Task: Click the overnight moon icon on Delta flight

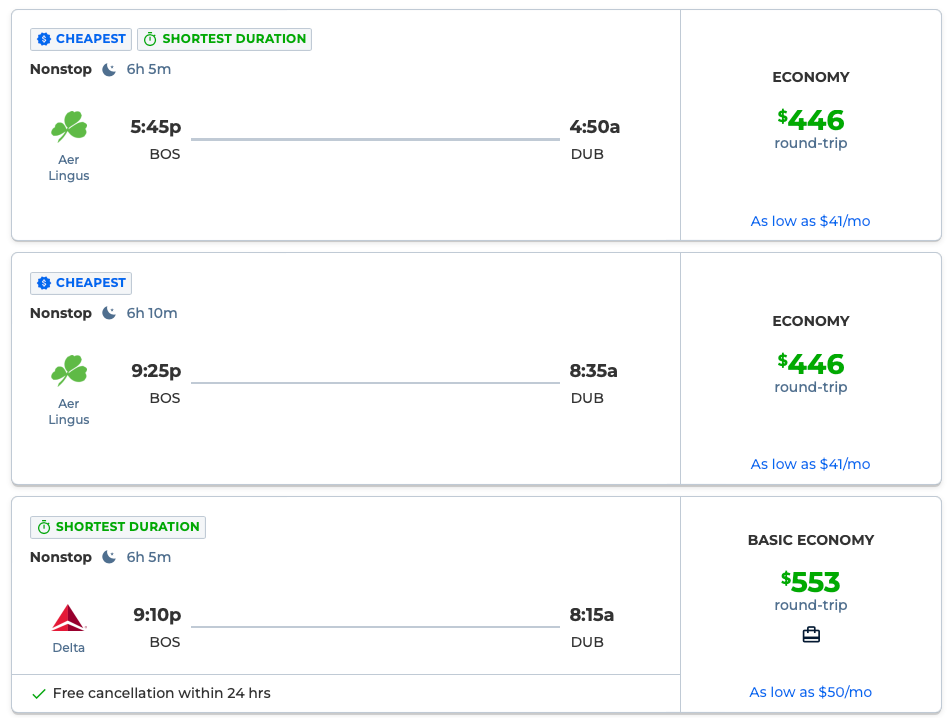Action: pos(110,557)
